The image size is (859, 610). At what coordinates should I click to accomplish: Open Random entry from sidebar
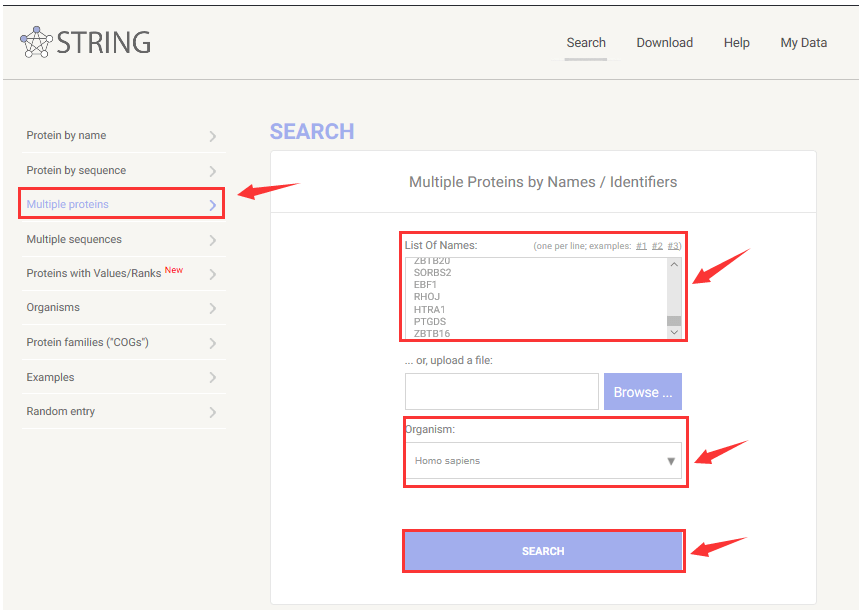61,412
